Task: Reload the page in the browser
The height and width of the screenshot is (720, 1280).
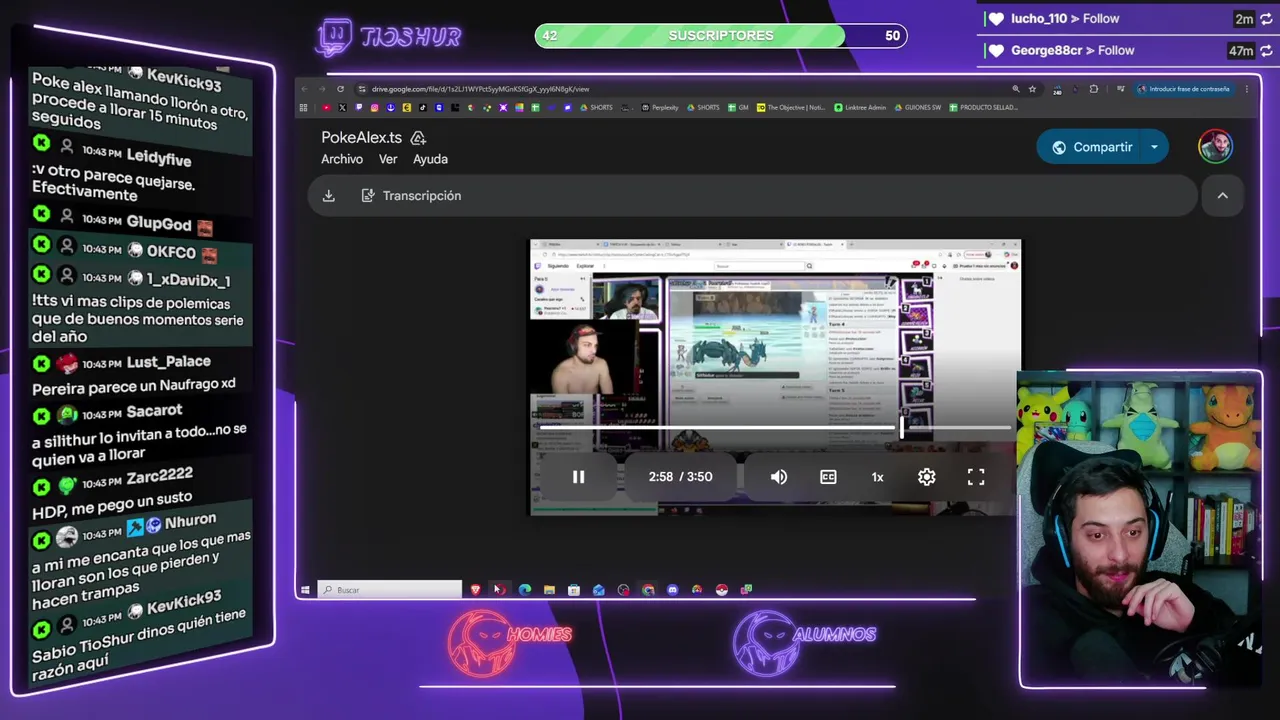Action: tap(340, 89)
